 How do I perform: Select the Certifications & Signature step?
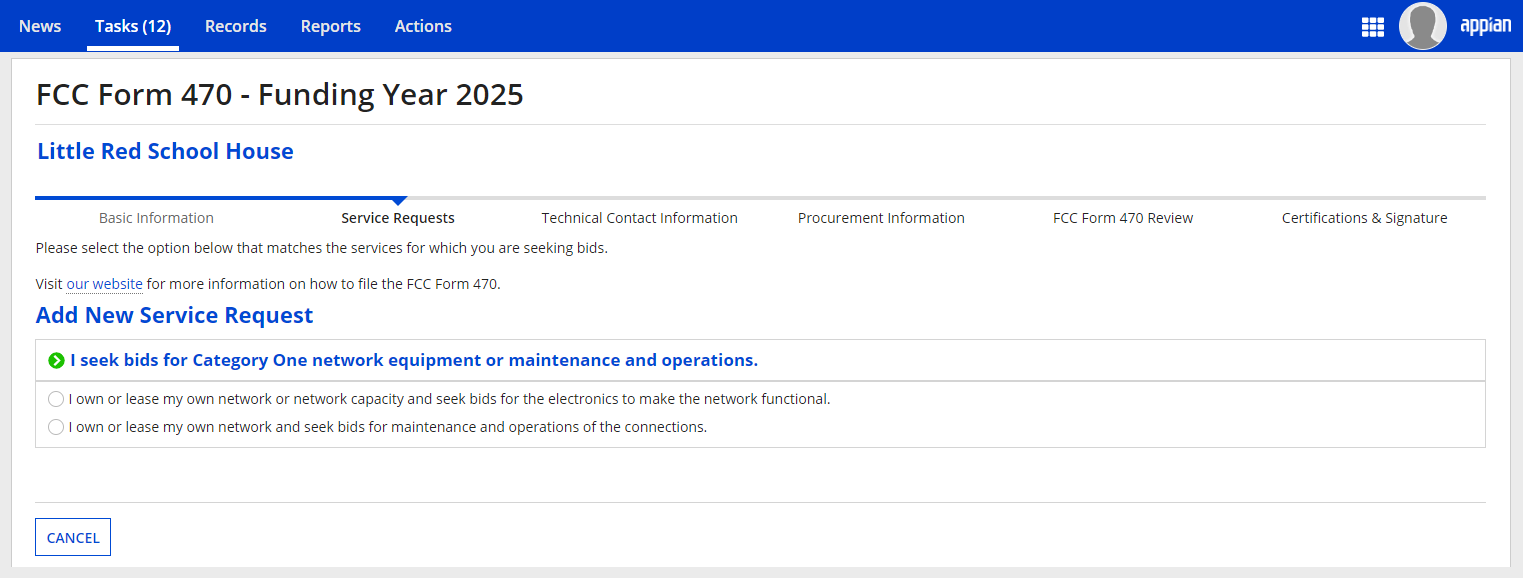point(1364,218)
